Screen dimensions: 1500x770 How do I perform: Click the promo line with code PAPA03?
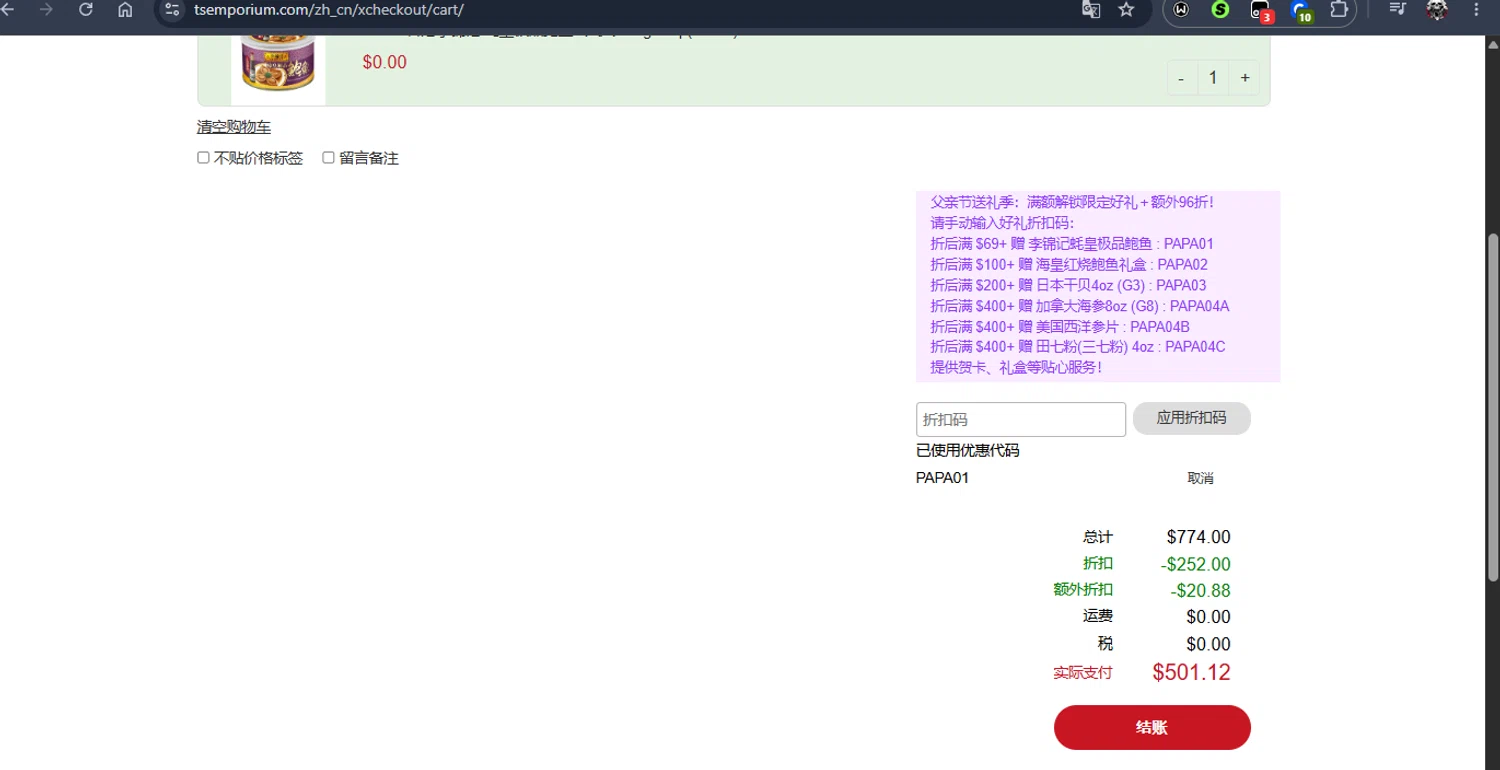coord(1068,285)
